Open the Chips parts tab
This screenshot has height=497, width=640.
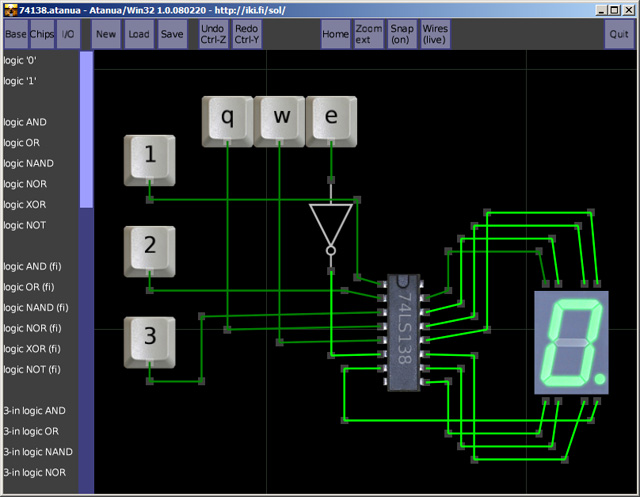[42, 34]
